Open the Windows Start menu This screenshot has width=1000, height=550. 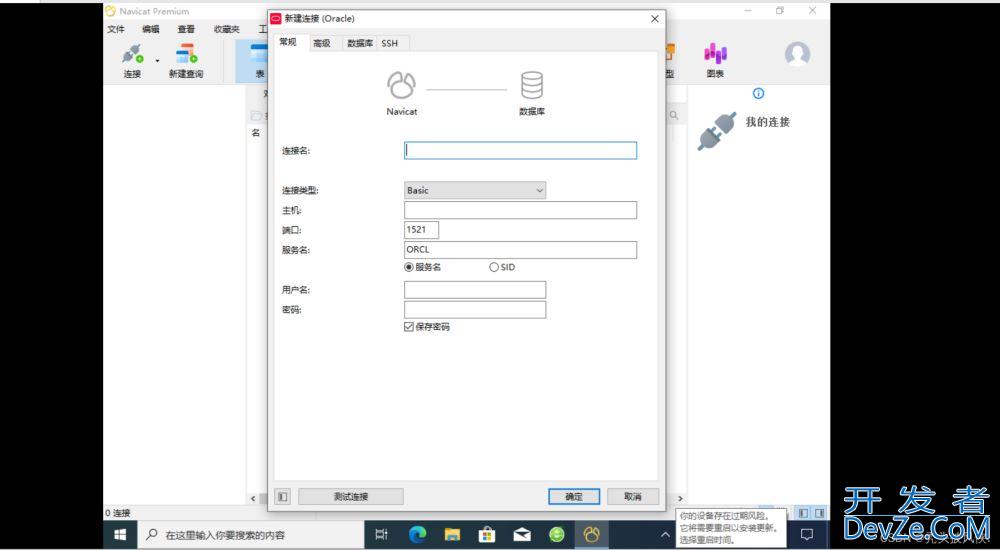pyautogui.click(x=120, y=535)
